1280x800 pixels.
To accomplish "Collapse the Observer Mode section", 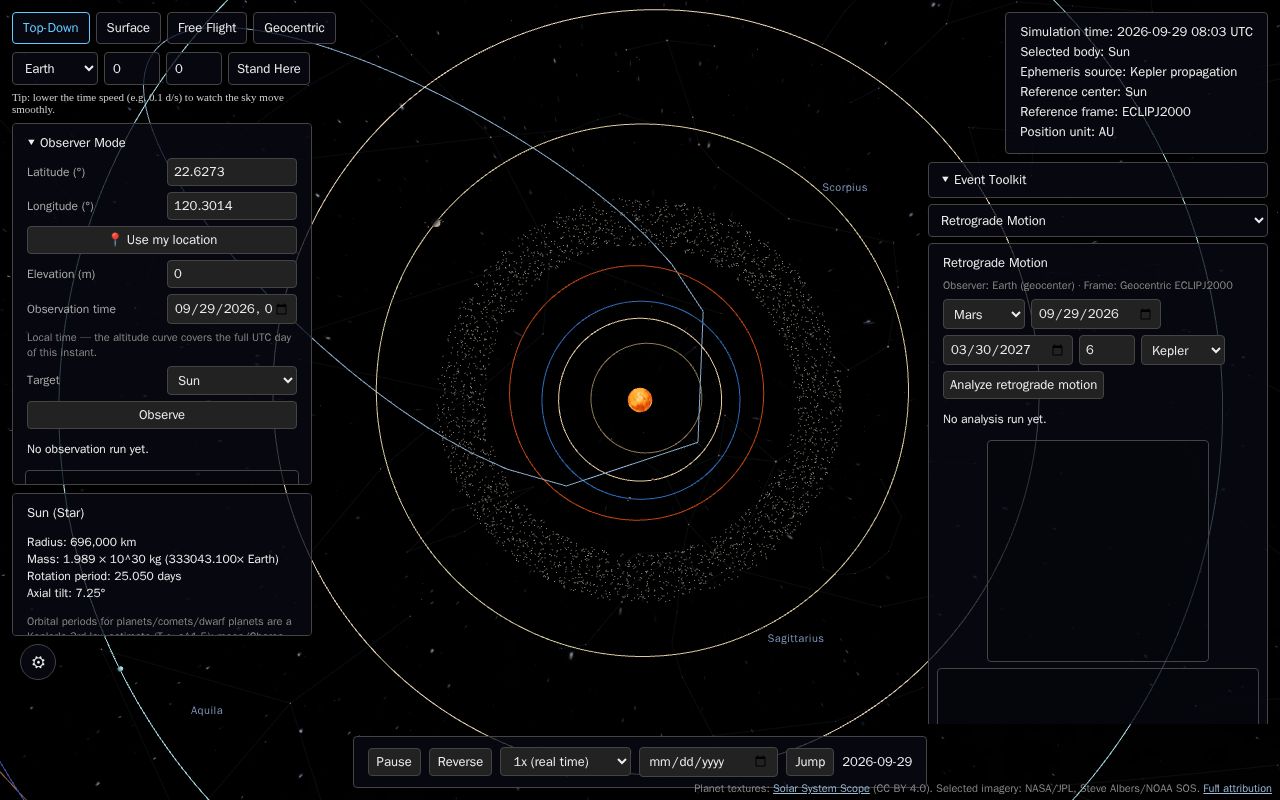I will pos(76,142).
